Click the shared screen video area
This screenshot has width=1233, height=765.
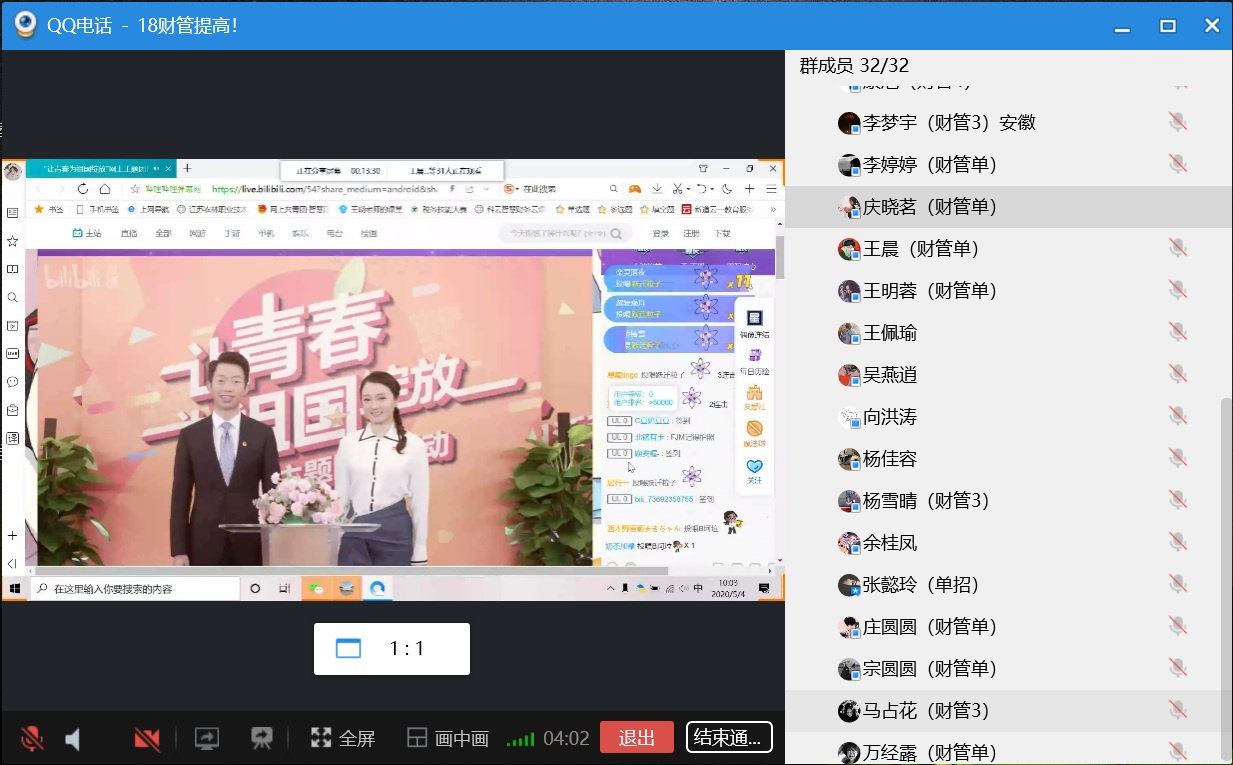coord(392,380)
